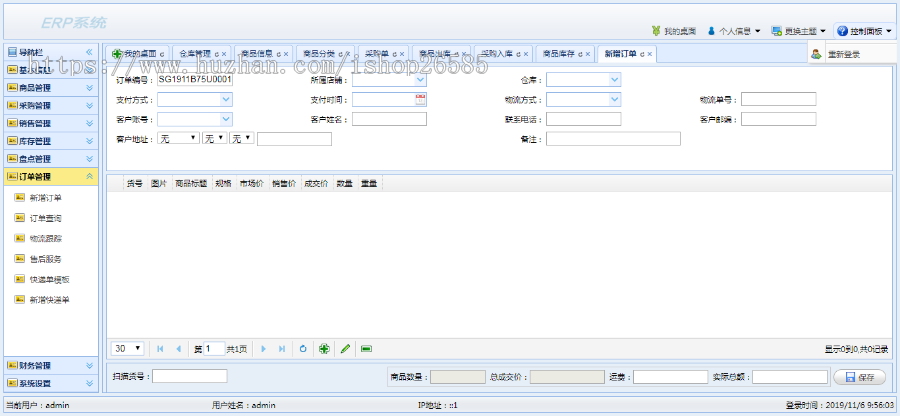Screen dimensions: 900x416
Task: Click the 我的桌面 top toolbar icon
Action: [656, 30]
